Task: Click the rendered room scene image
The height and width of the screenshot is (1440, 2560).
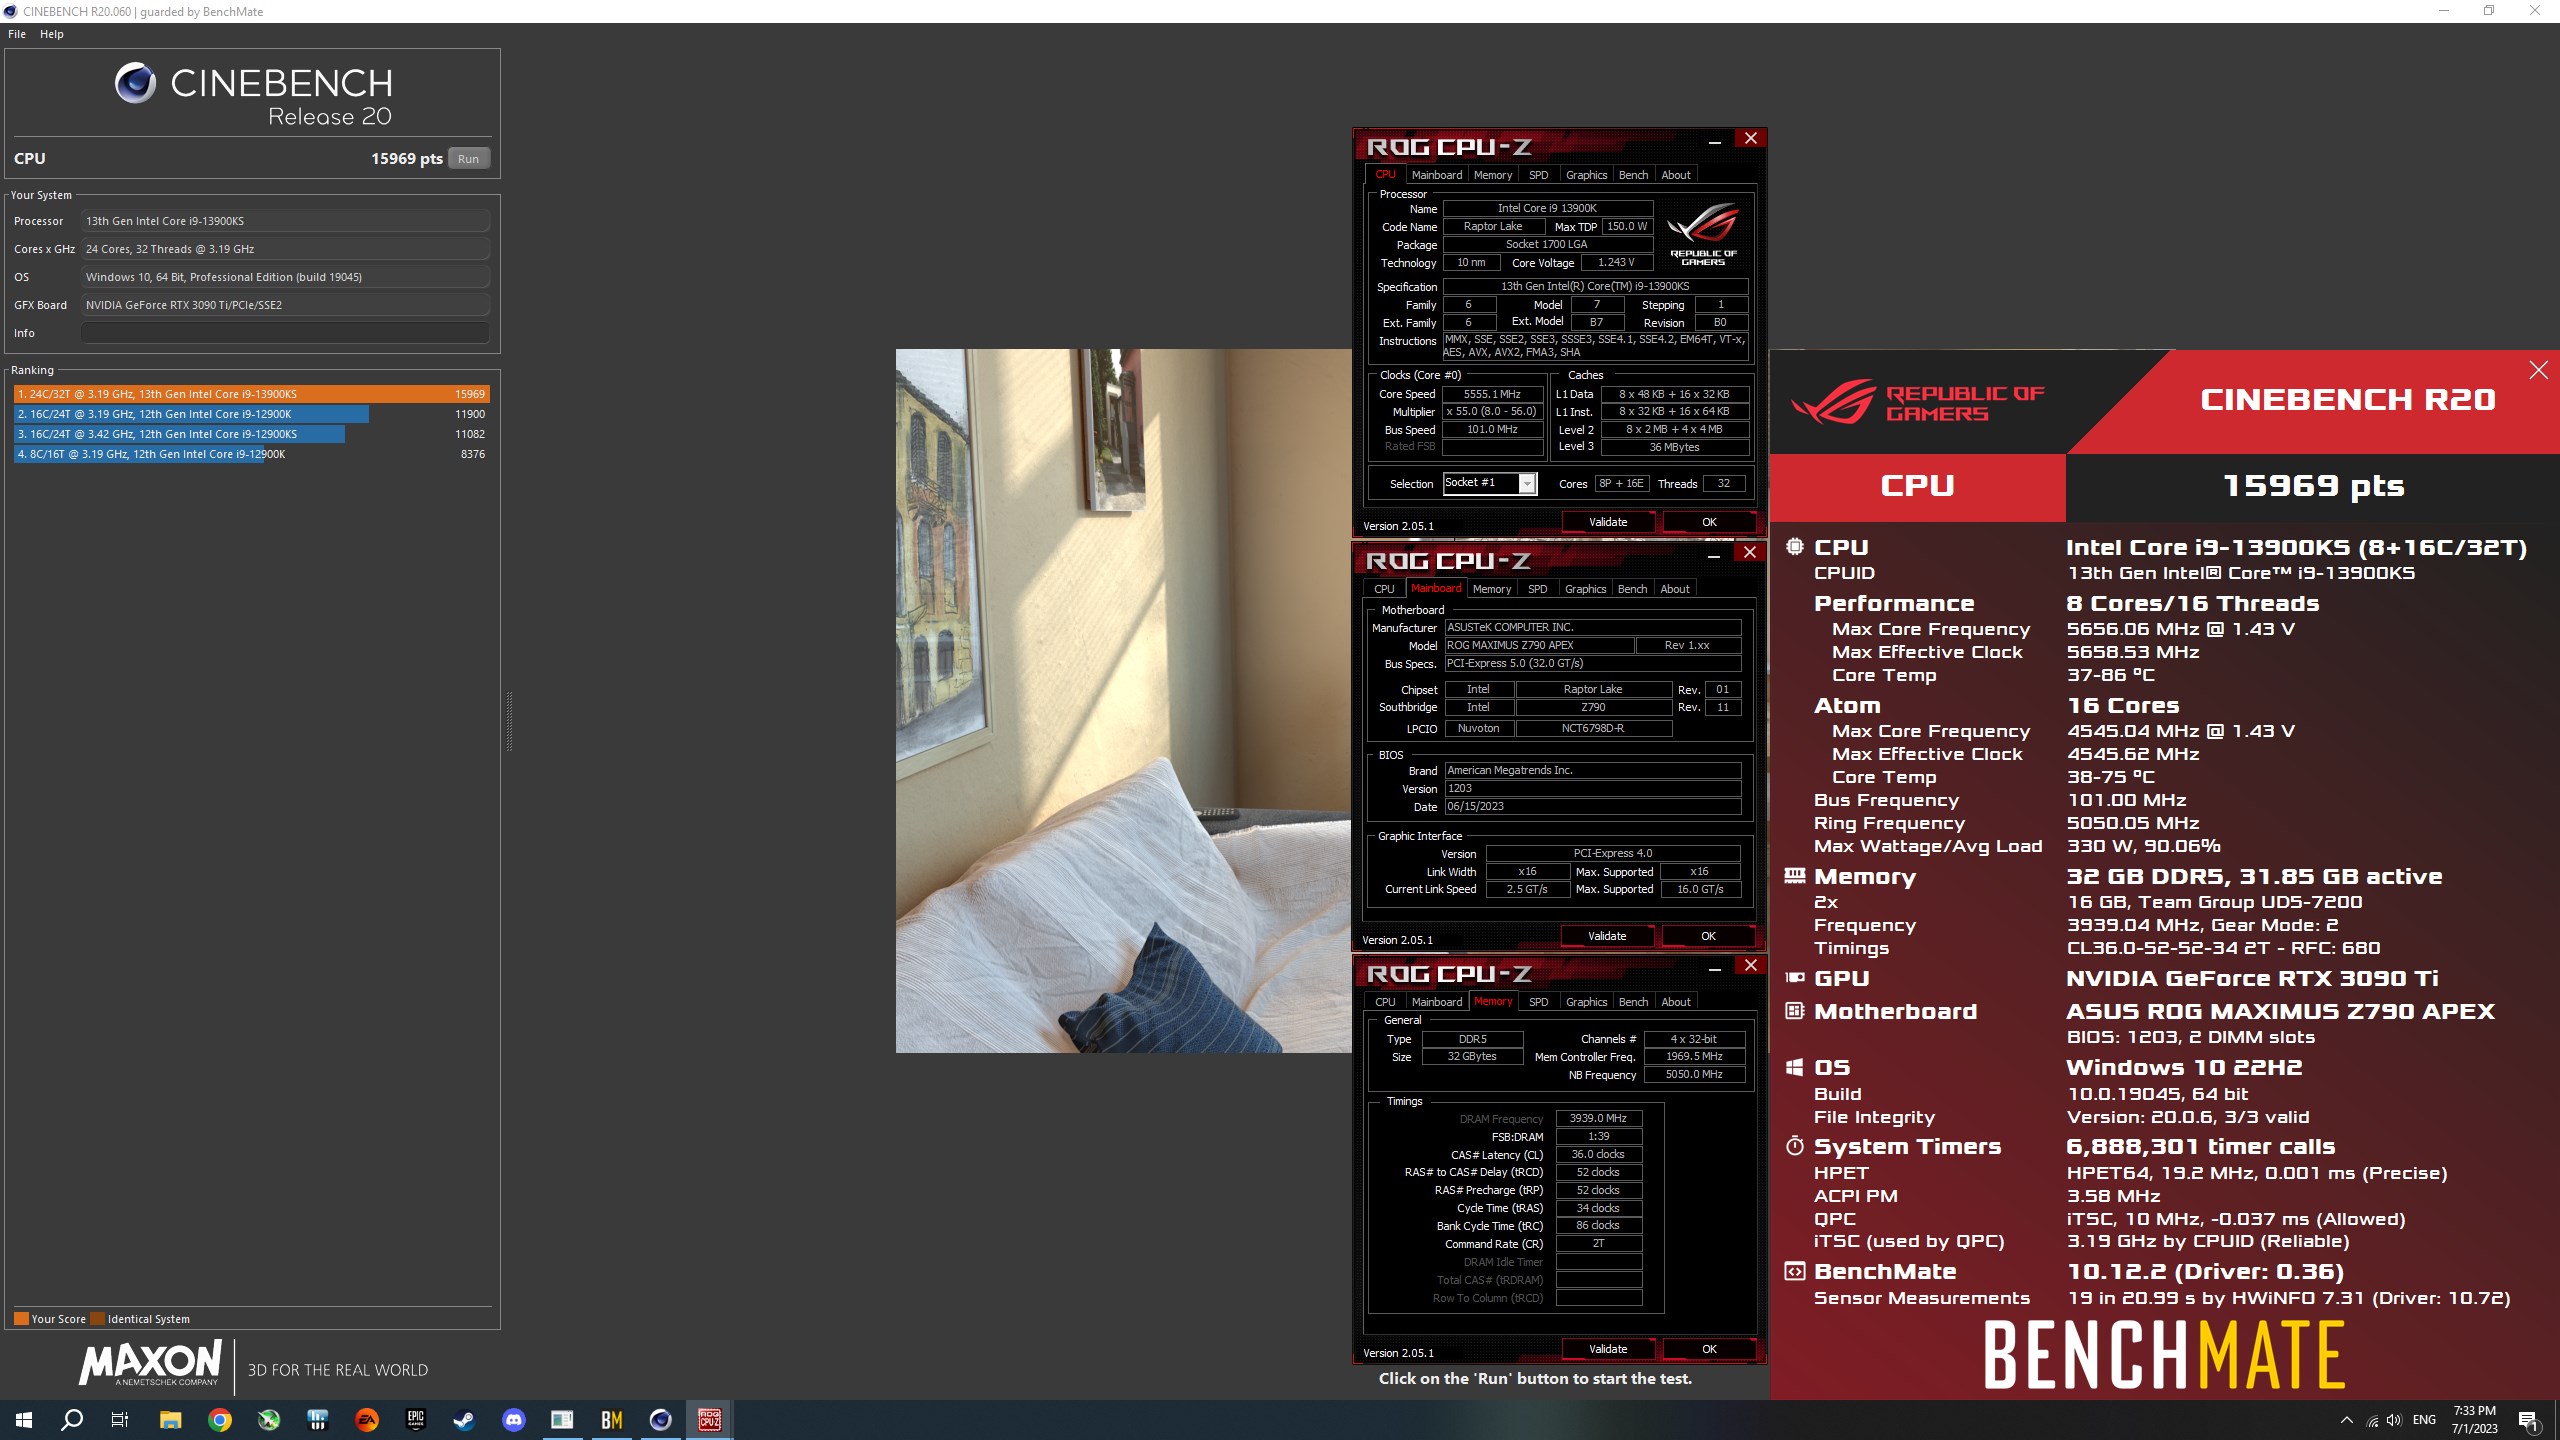Action: [x=1123, y=700]
